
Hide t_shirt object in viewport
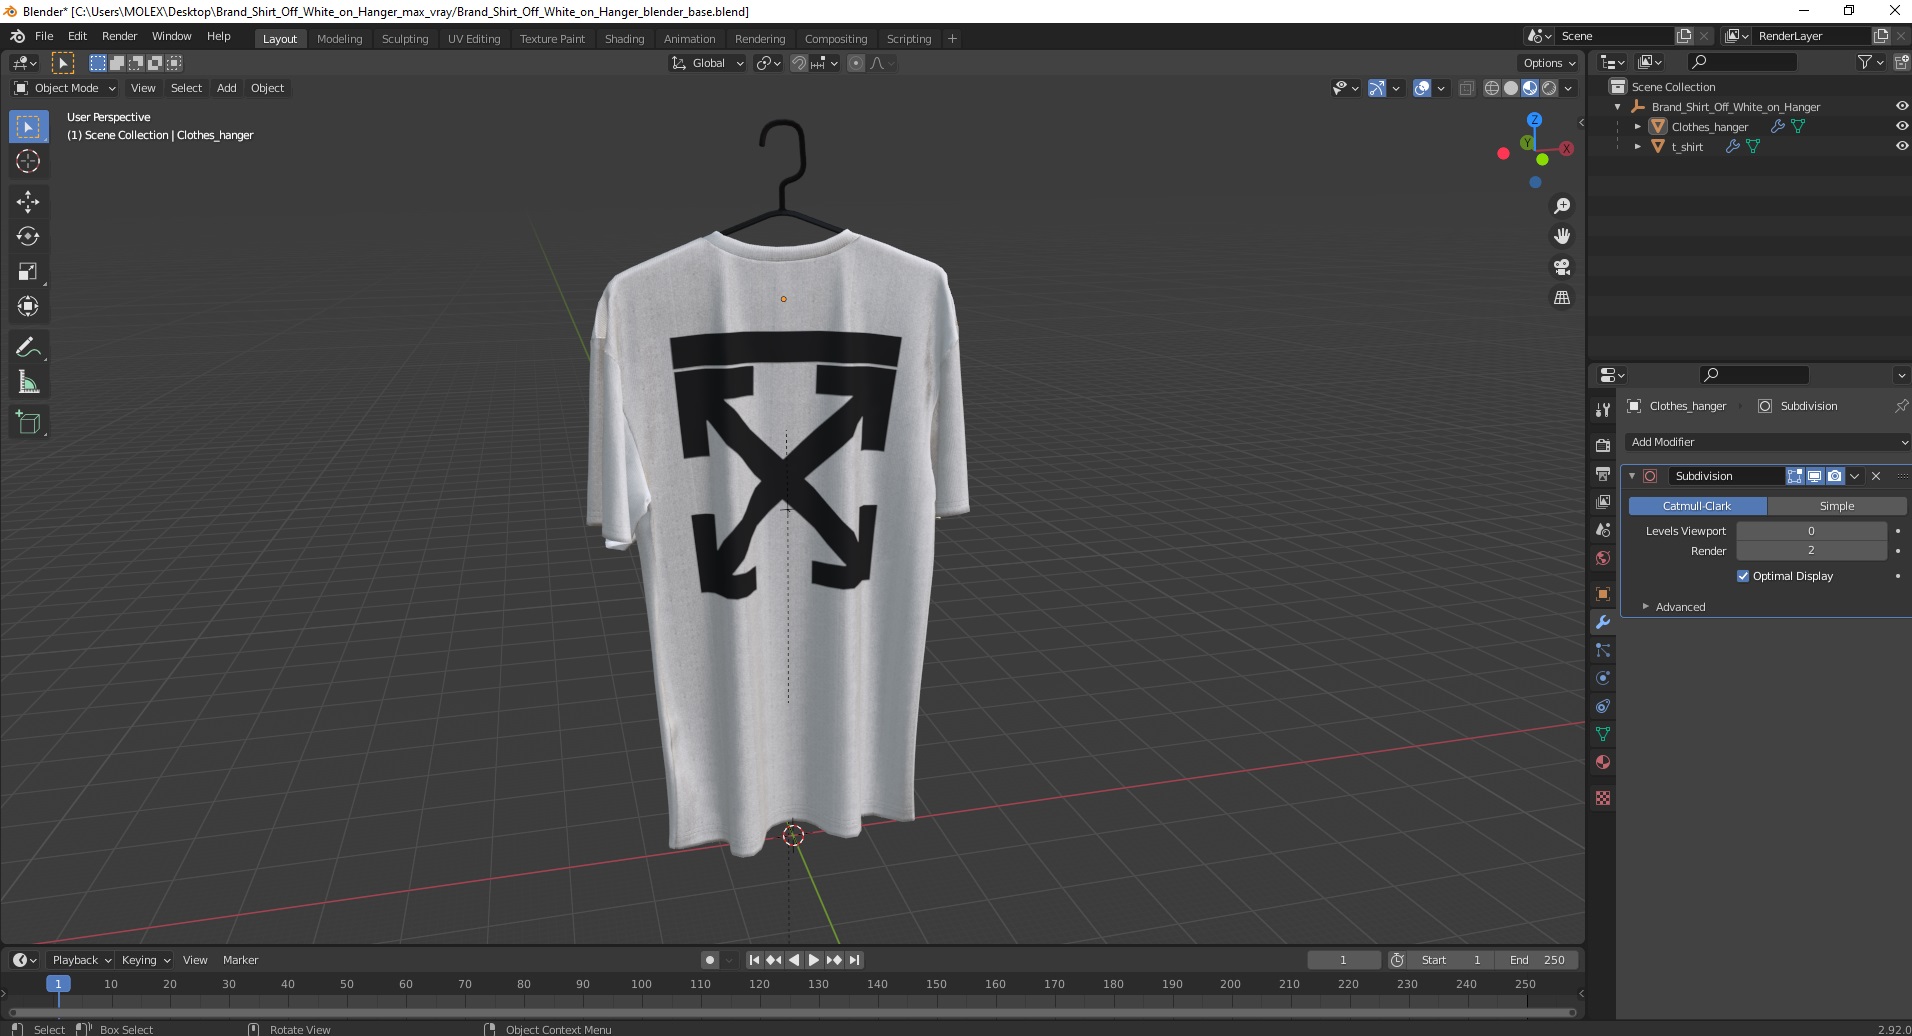click(x=1901, y=146)
